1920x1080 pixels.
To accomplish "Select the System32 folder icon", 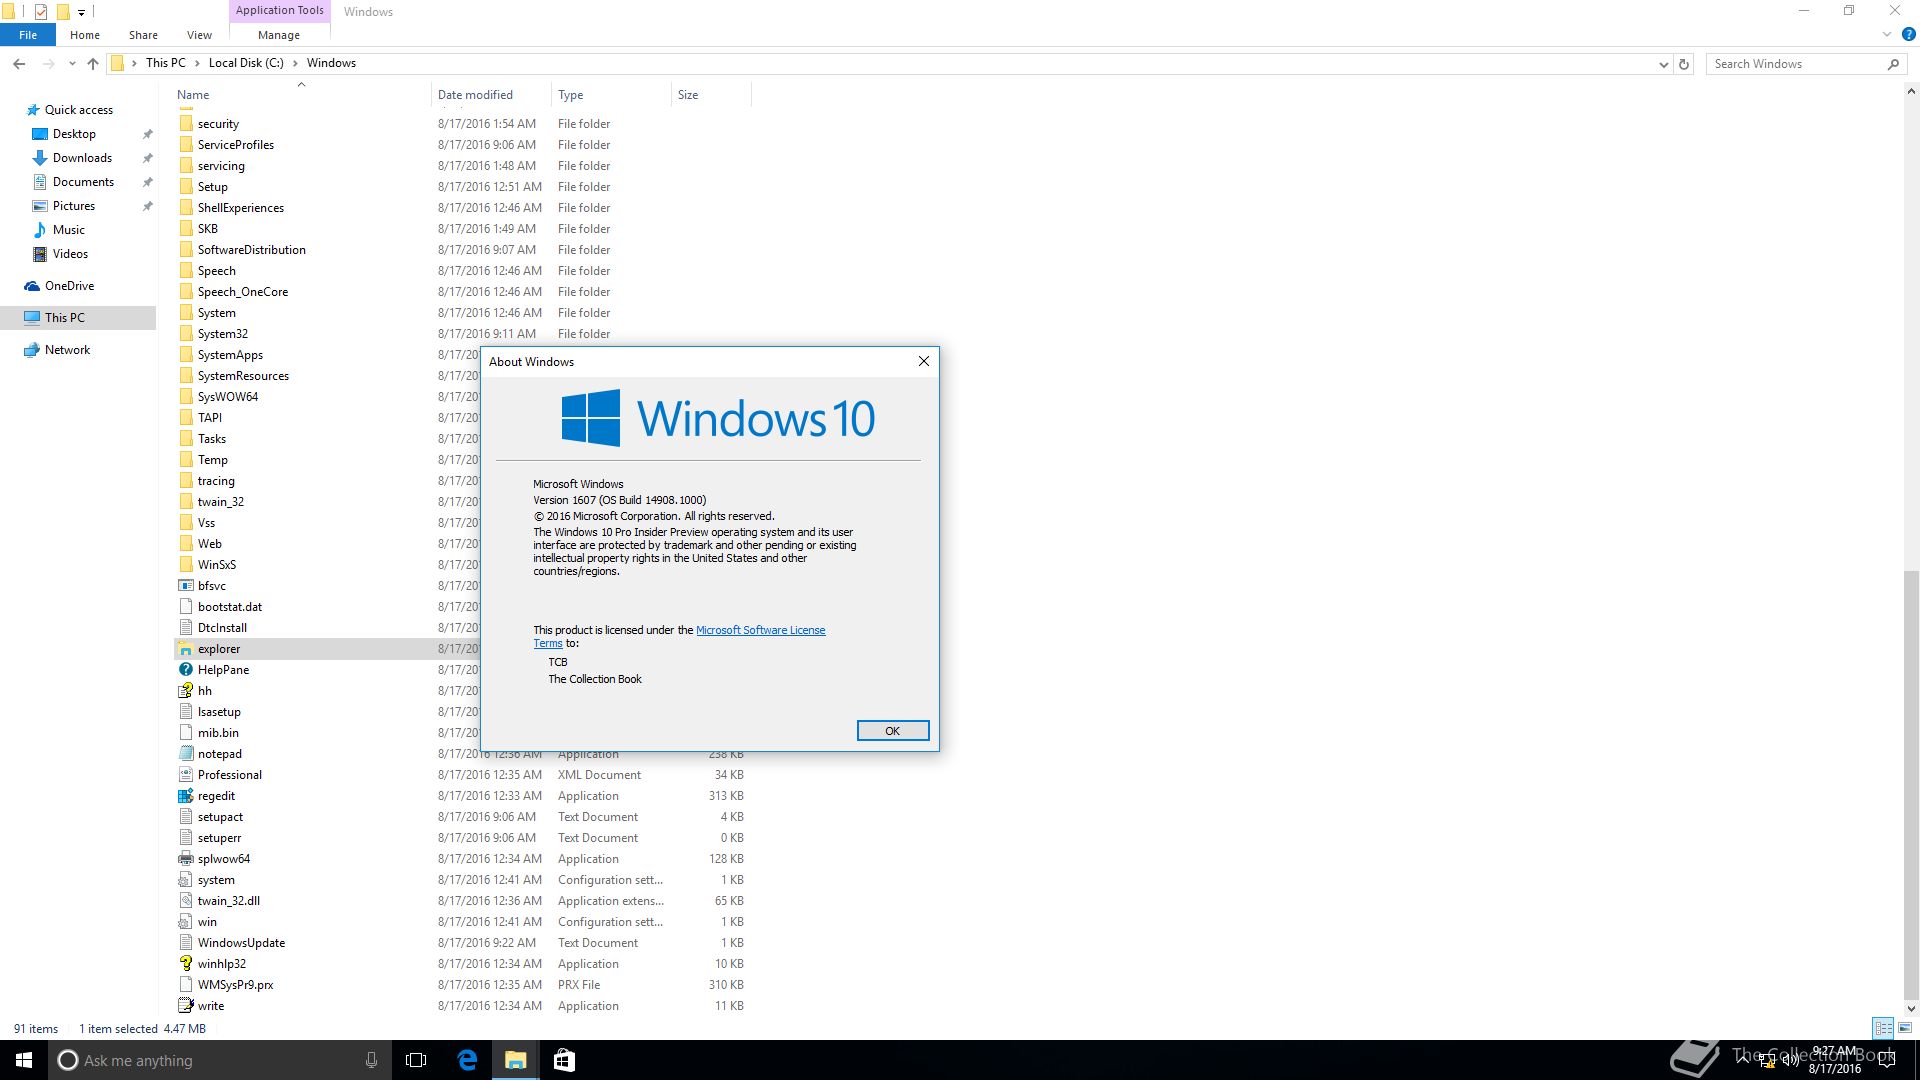I will click(186, 334).
